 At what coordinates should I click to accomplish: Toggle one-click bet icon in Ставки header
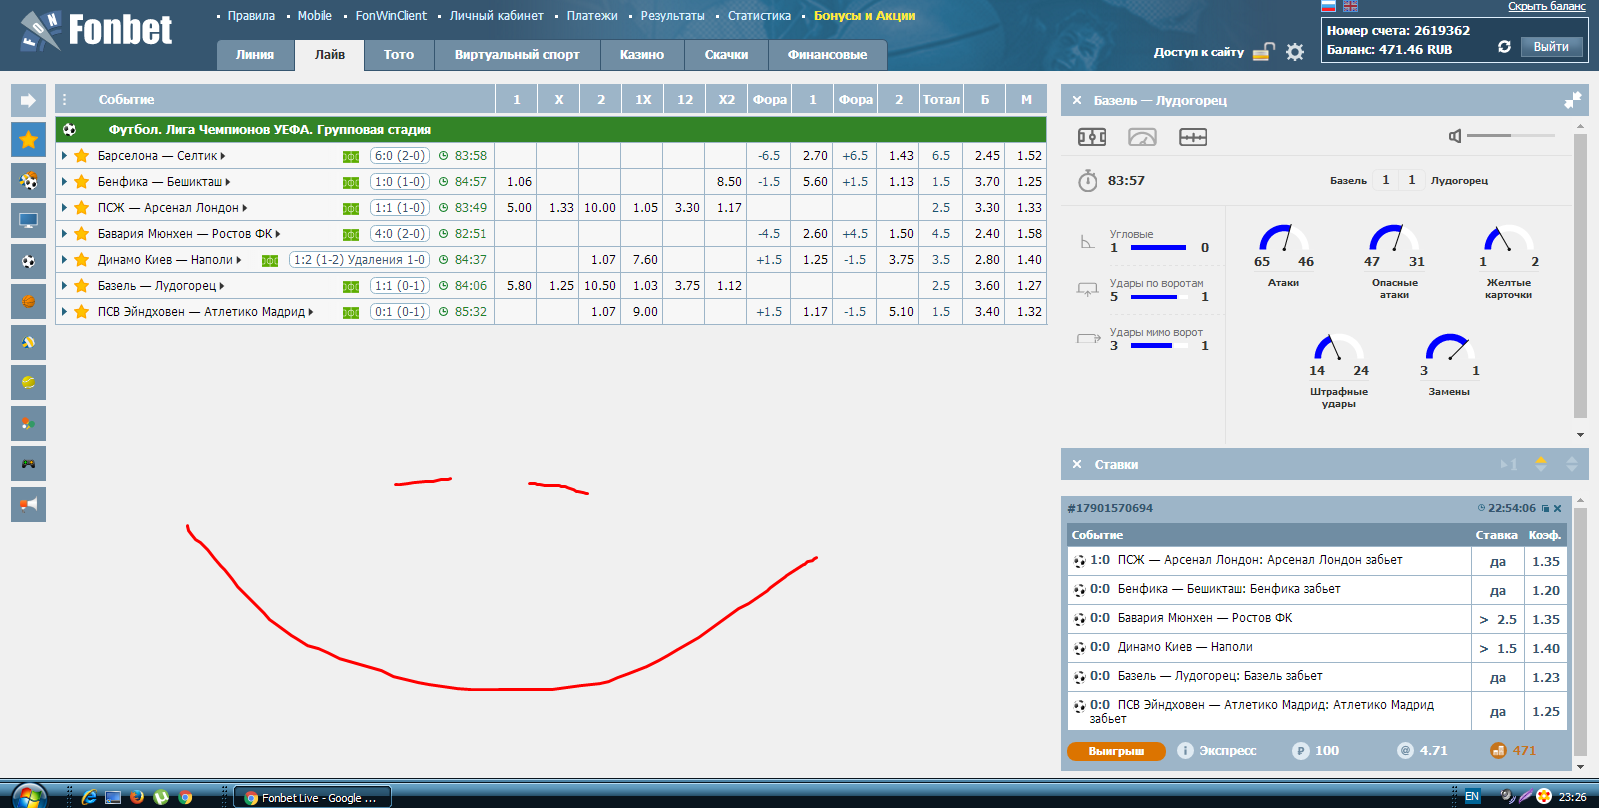pos(1509,464)
